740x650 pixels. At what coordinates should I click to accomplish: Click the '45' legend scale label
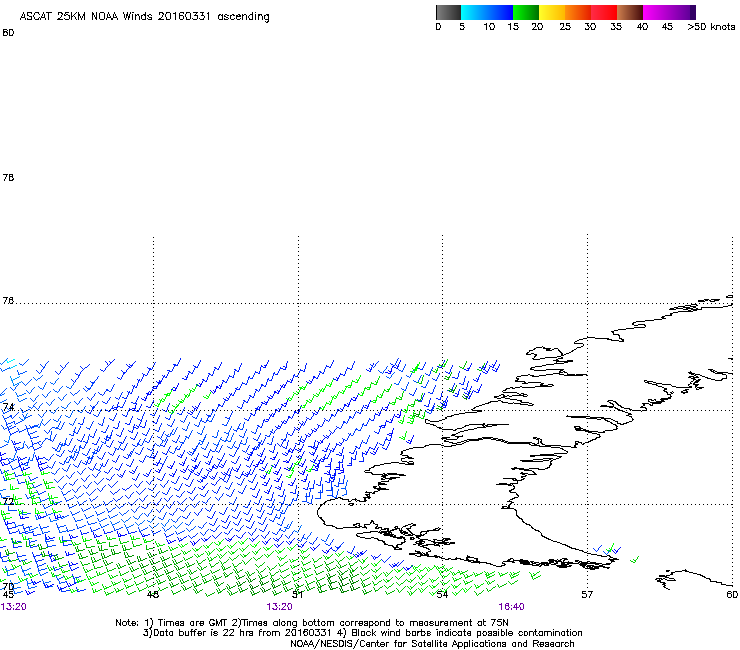pyautogui.click(x=667, y=27)
